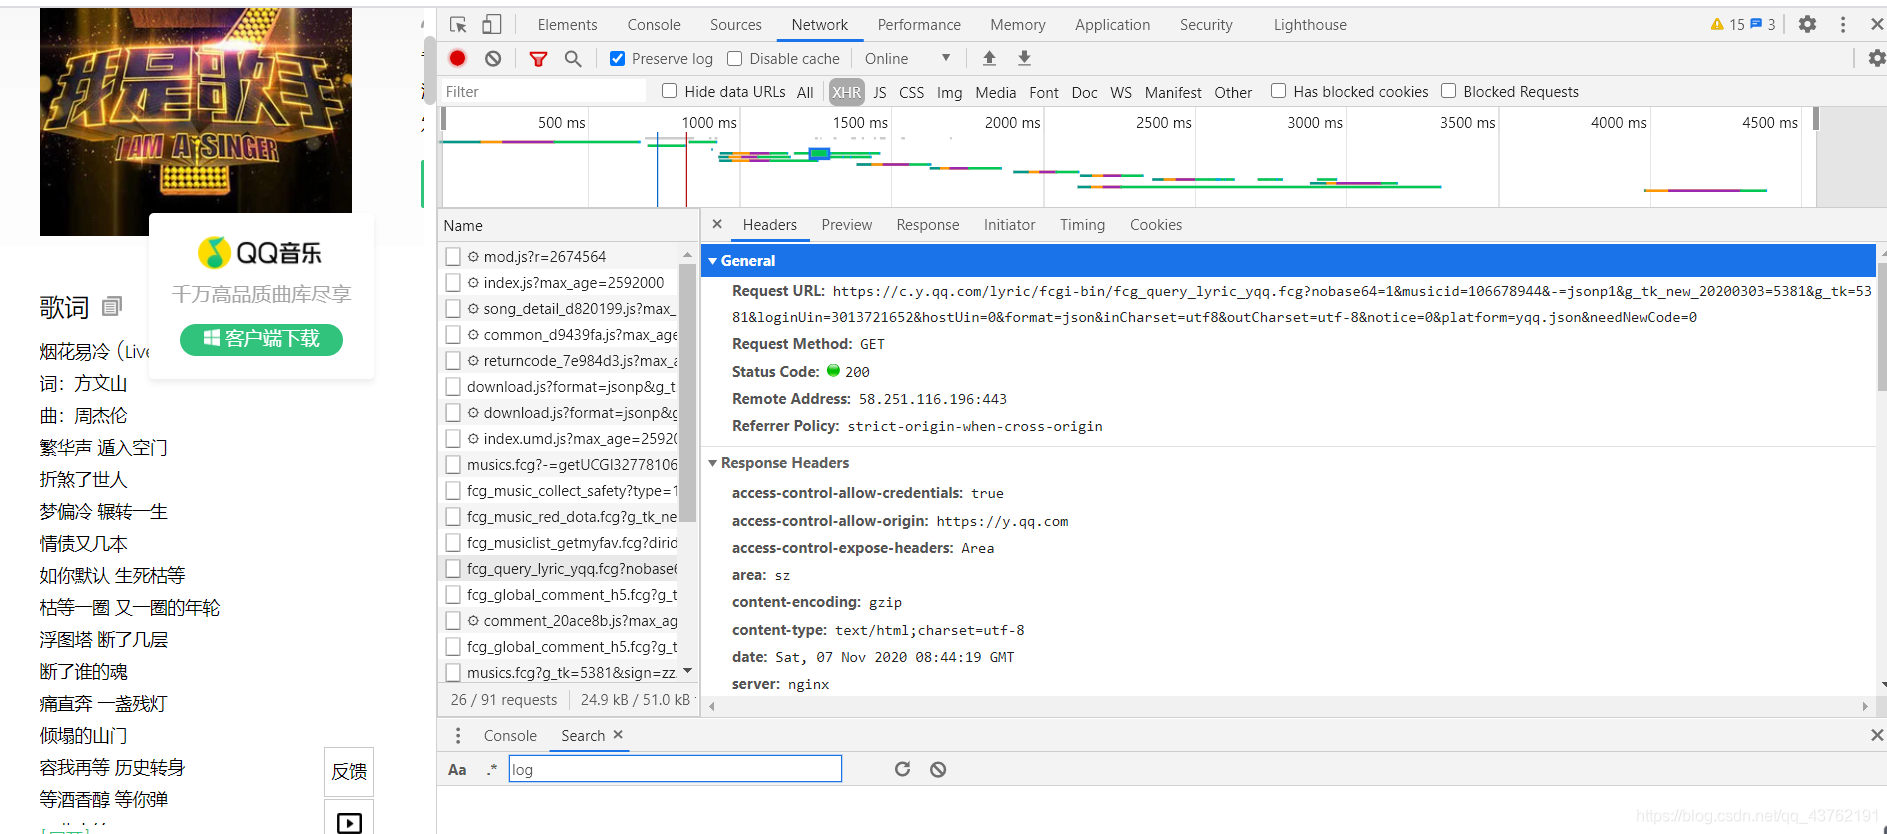Focus the search input containing 'log'

tap(675, 769)
